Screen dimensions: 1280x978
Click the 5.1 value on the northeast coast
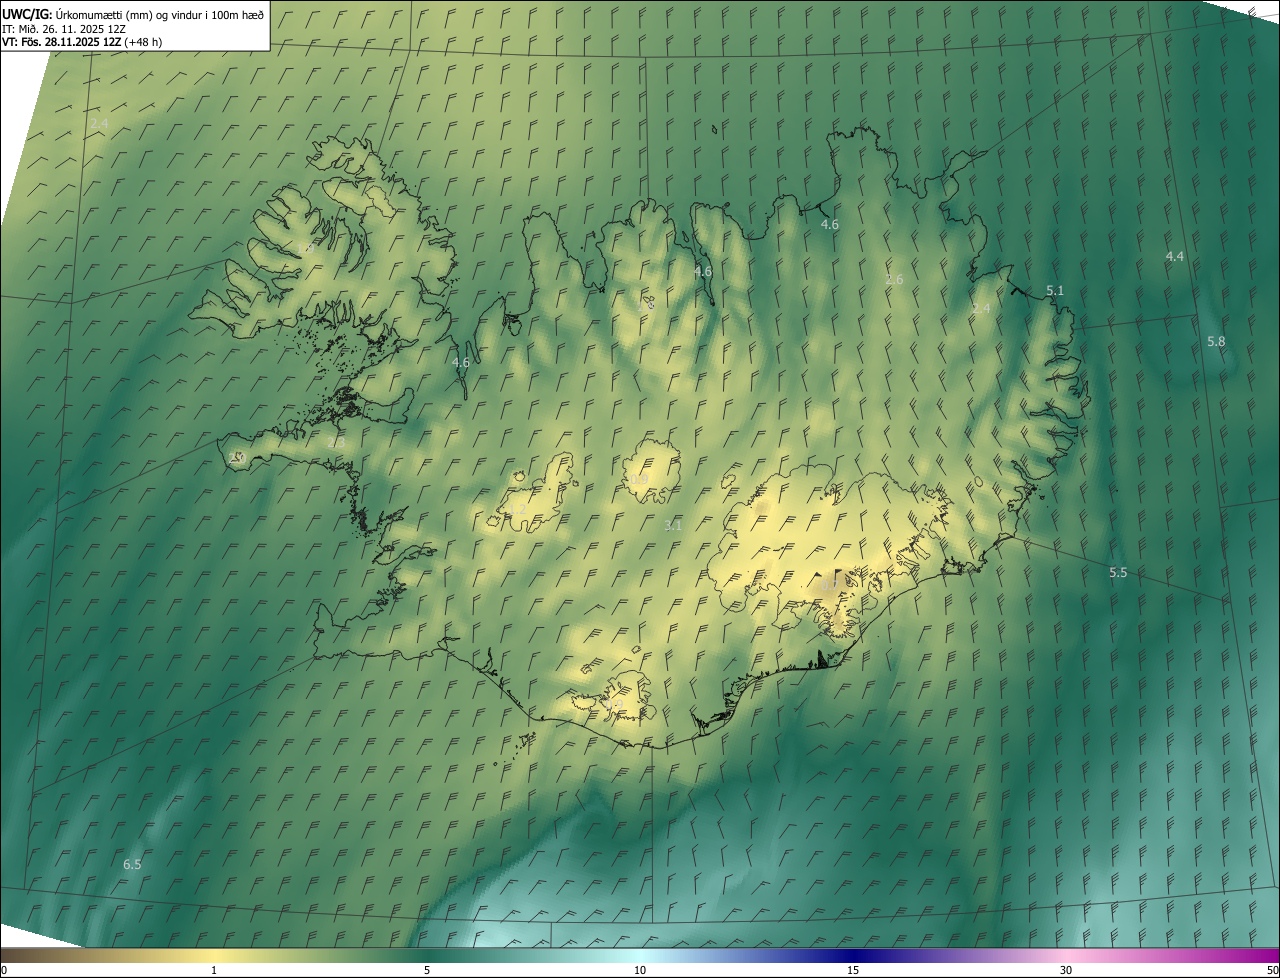[x=1055, y=290]
